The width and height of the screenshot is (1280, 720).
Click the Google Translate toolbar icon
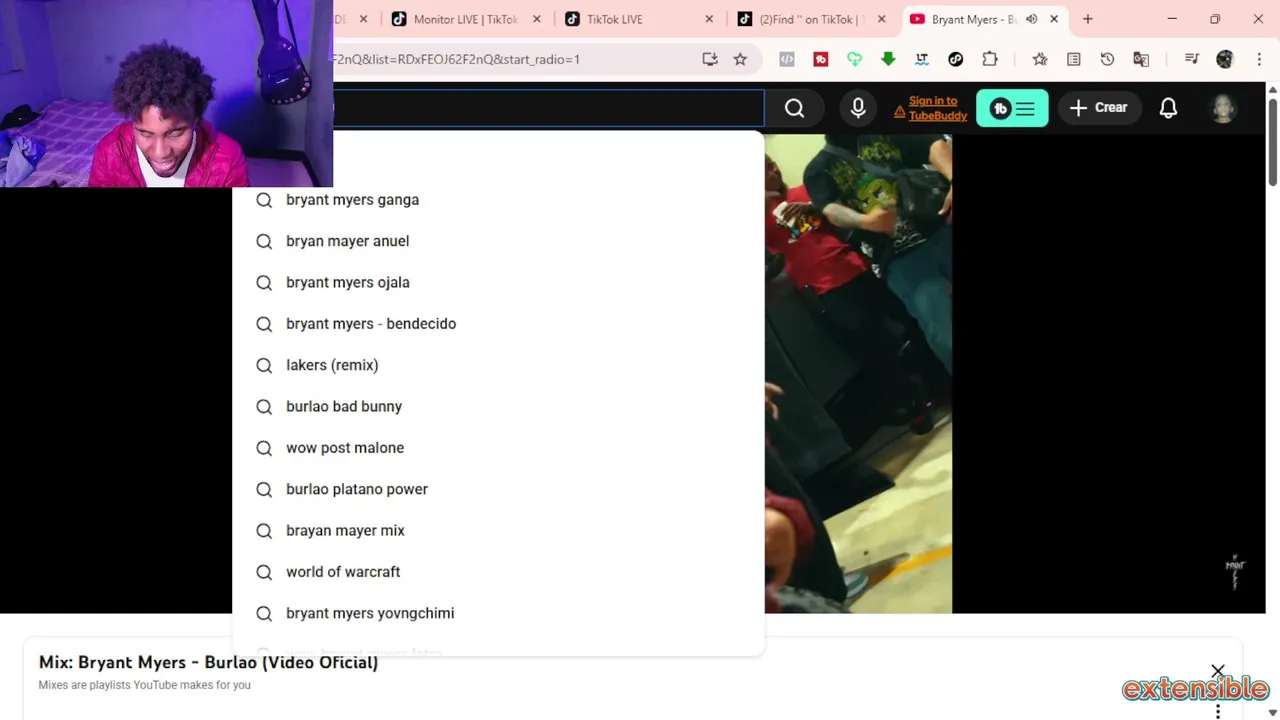tap(1141, 59)
